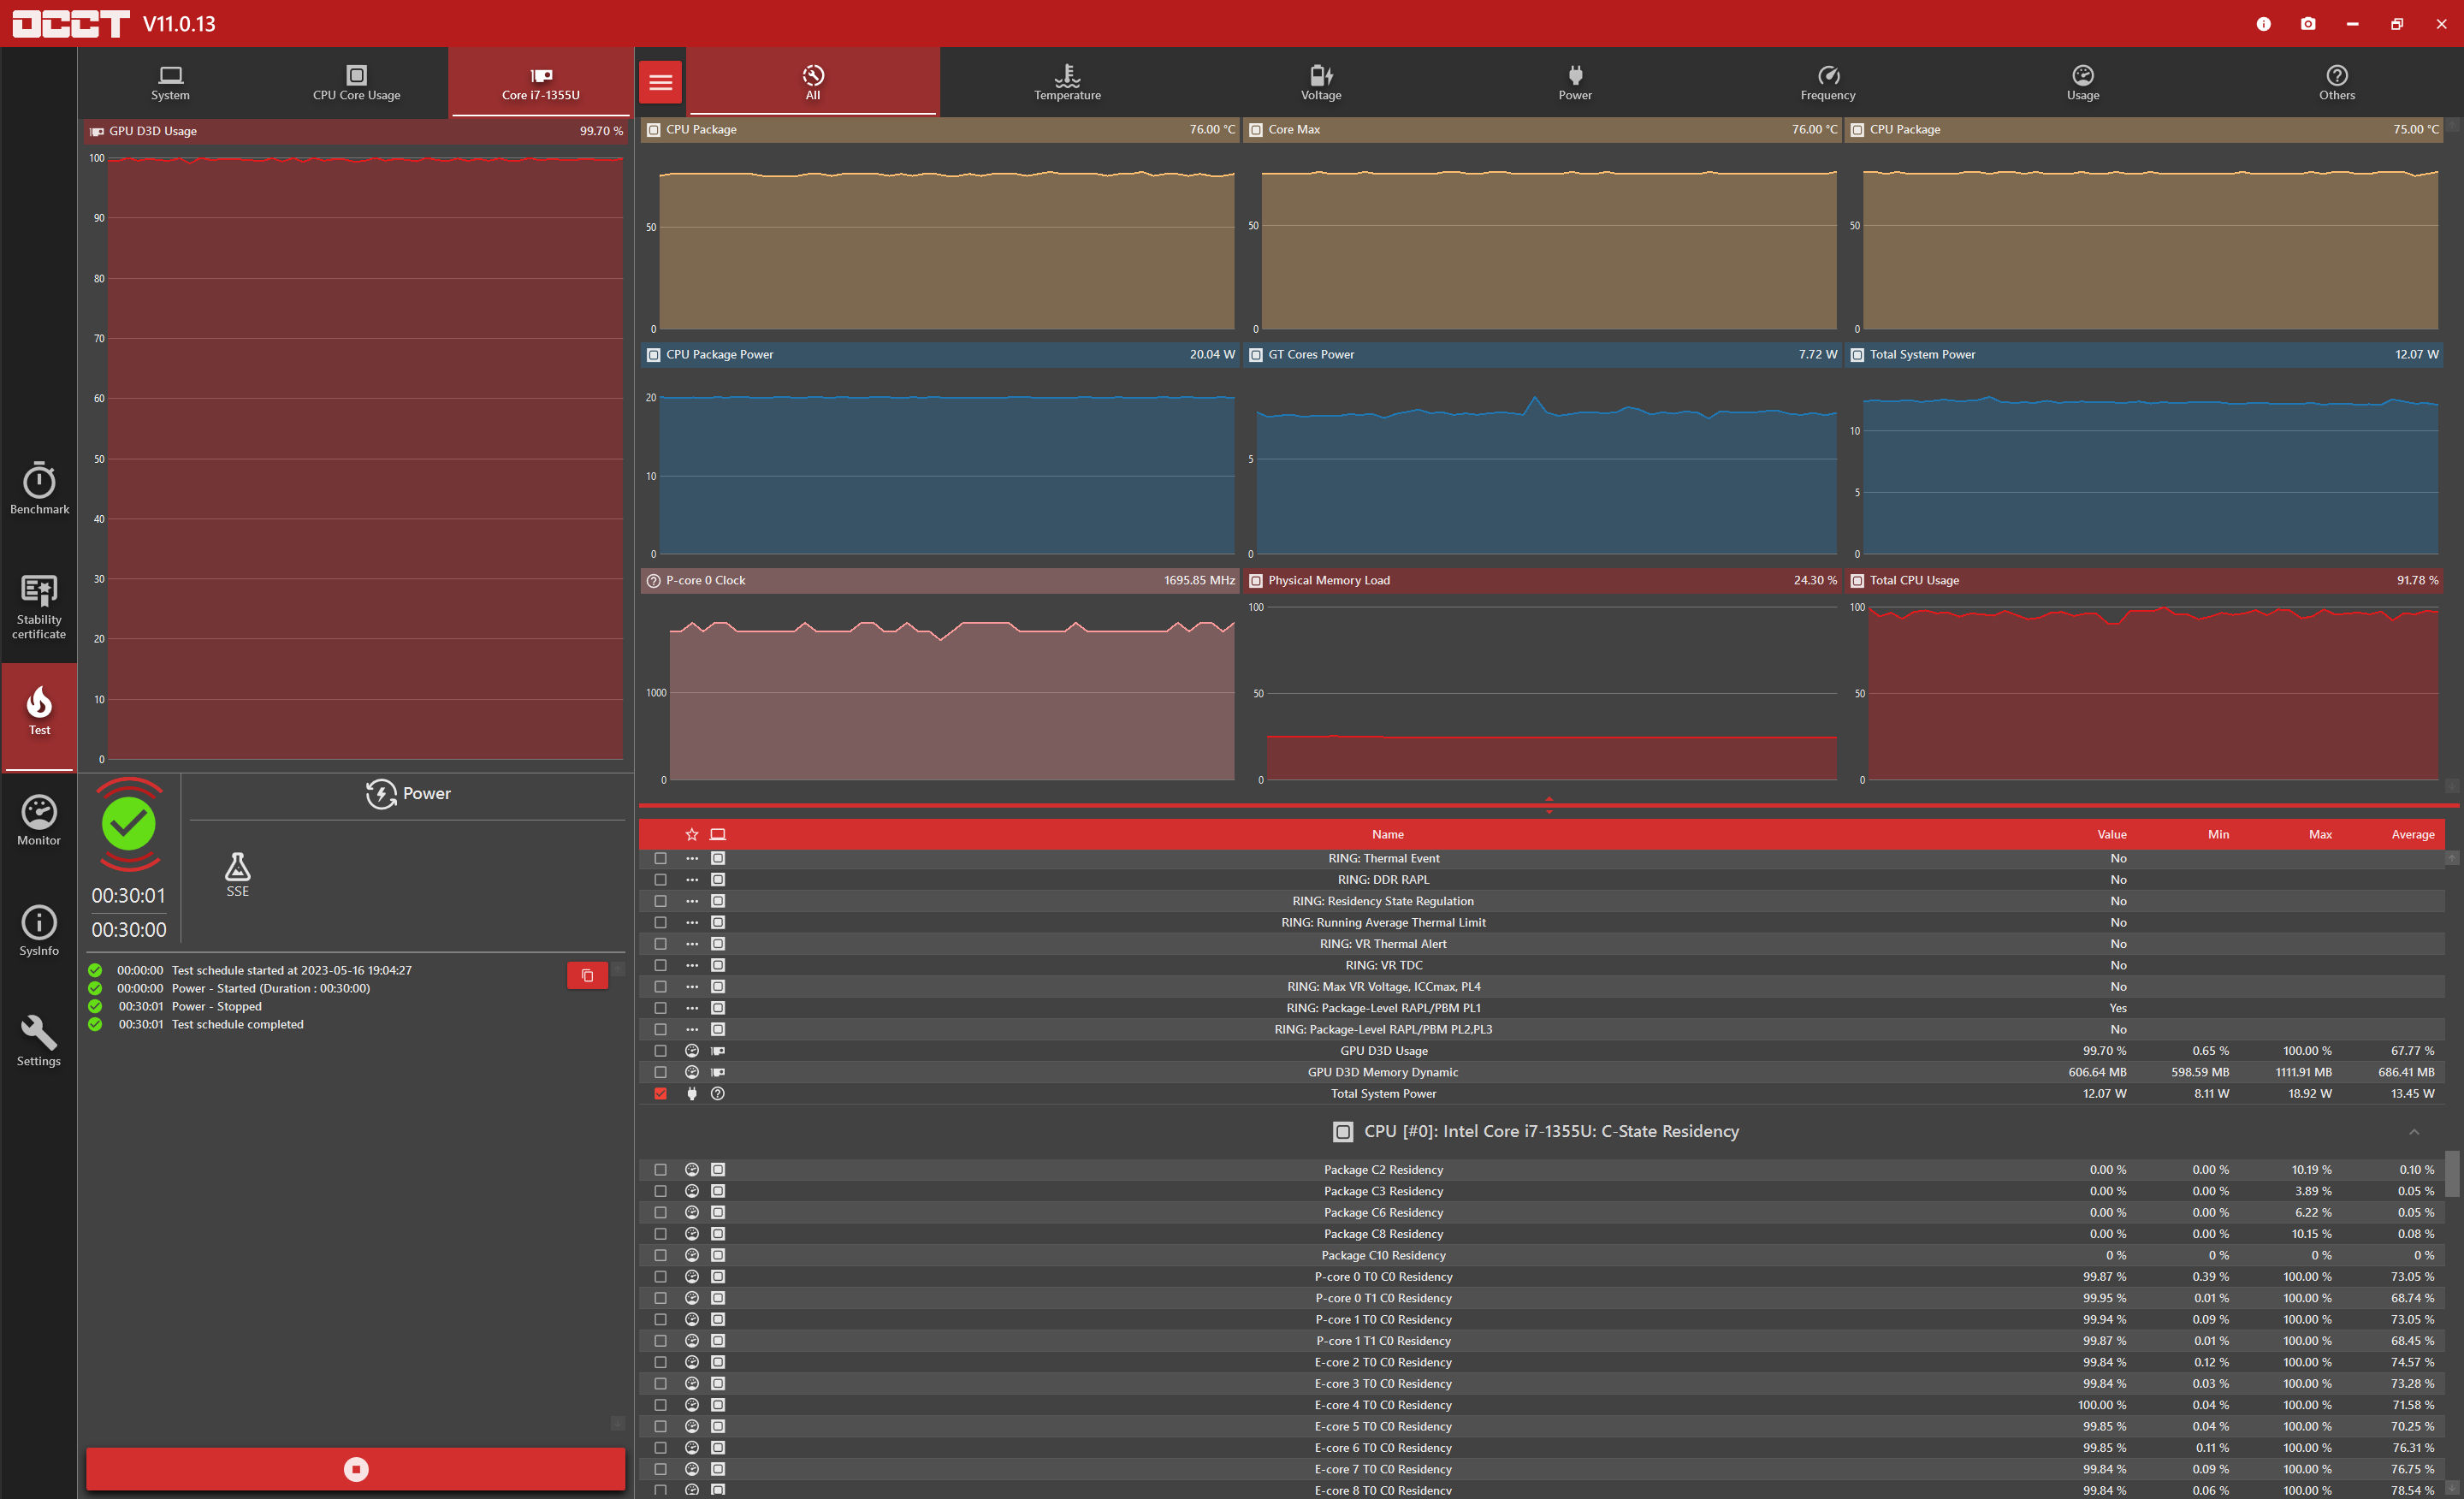Viewport: 2464px width, 1499px height.
Task: Click the chip icon beside CPU Package Power
Action: click(x=654, y=355)
